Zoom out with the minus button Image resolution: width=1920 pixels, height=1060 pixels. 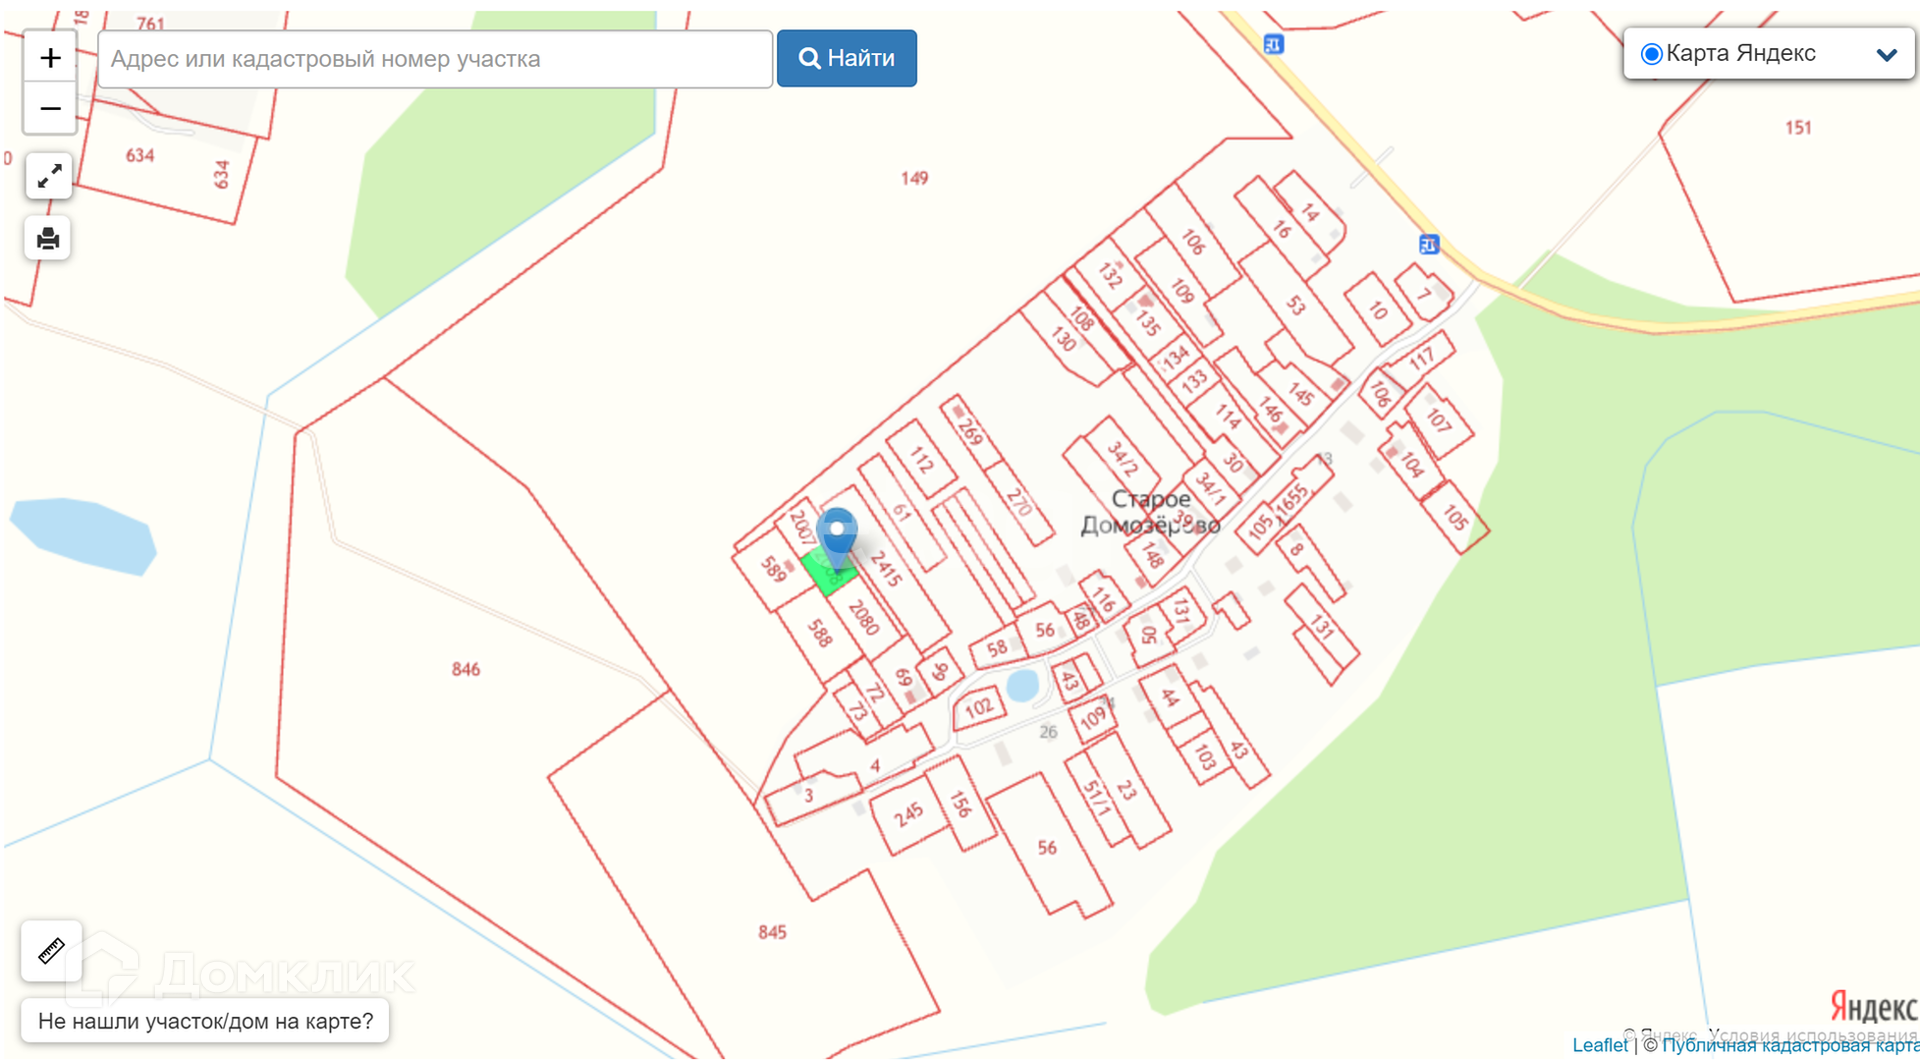click(x=50, y=108)
